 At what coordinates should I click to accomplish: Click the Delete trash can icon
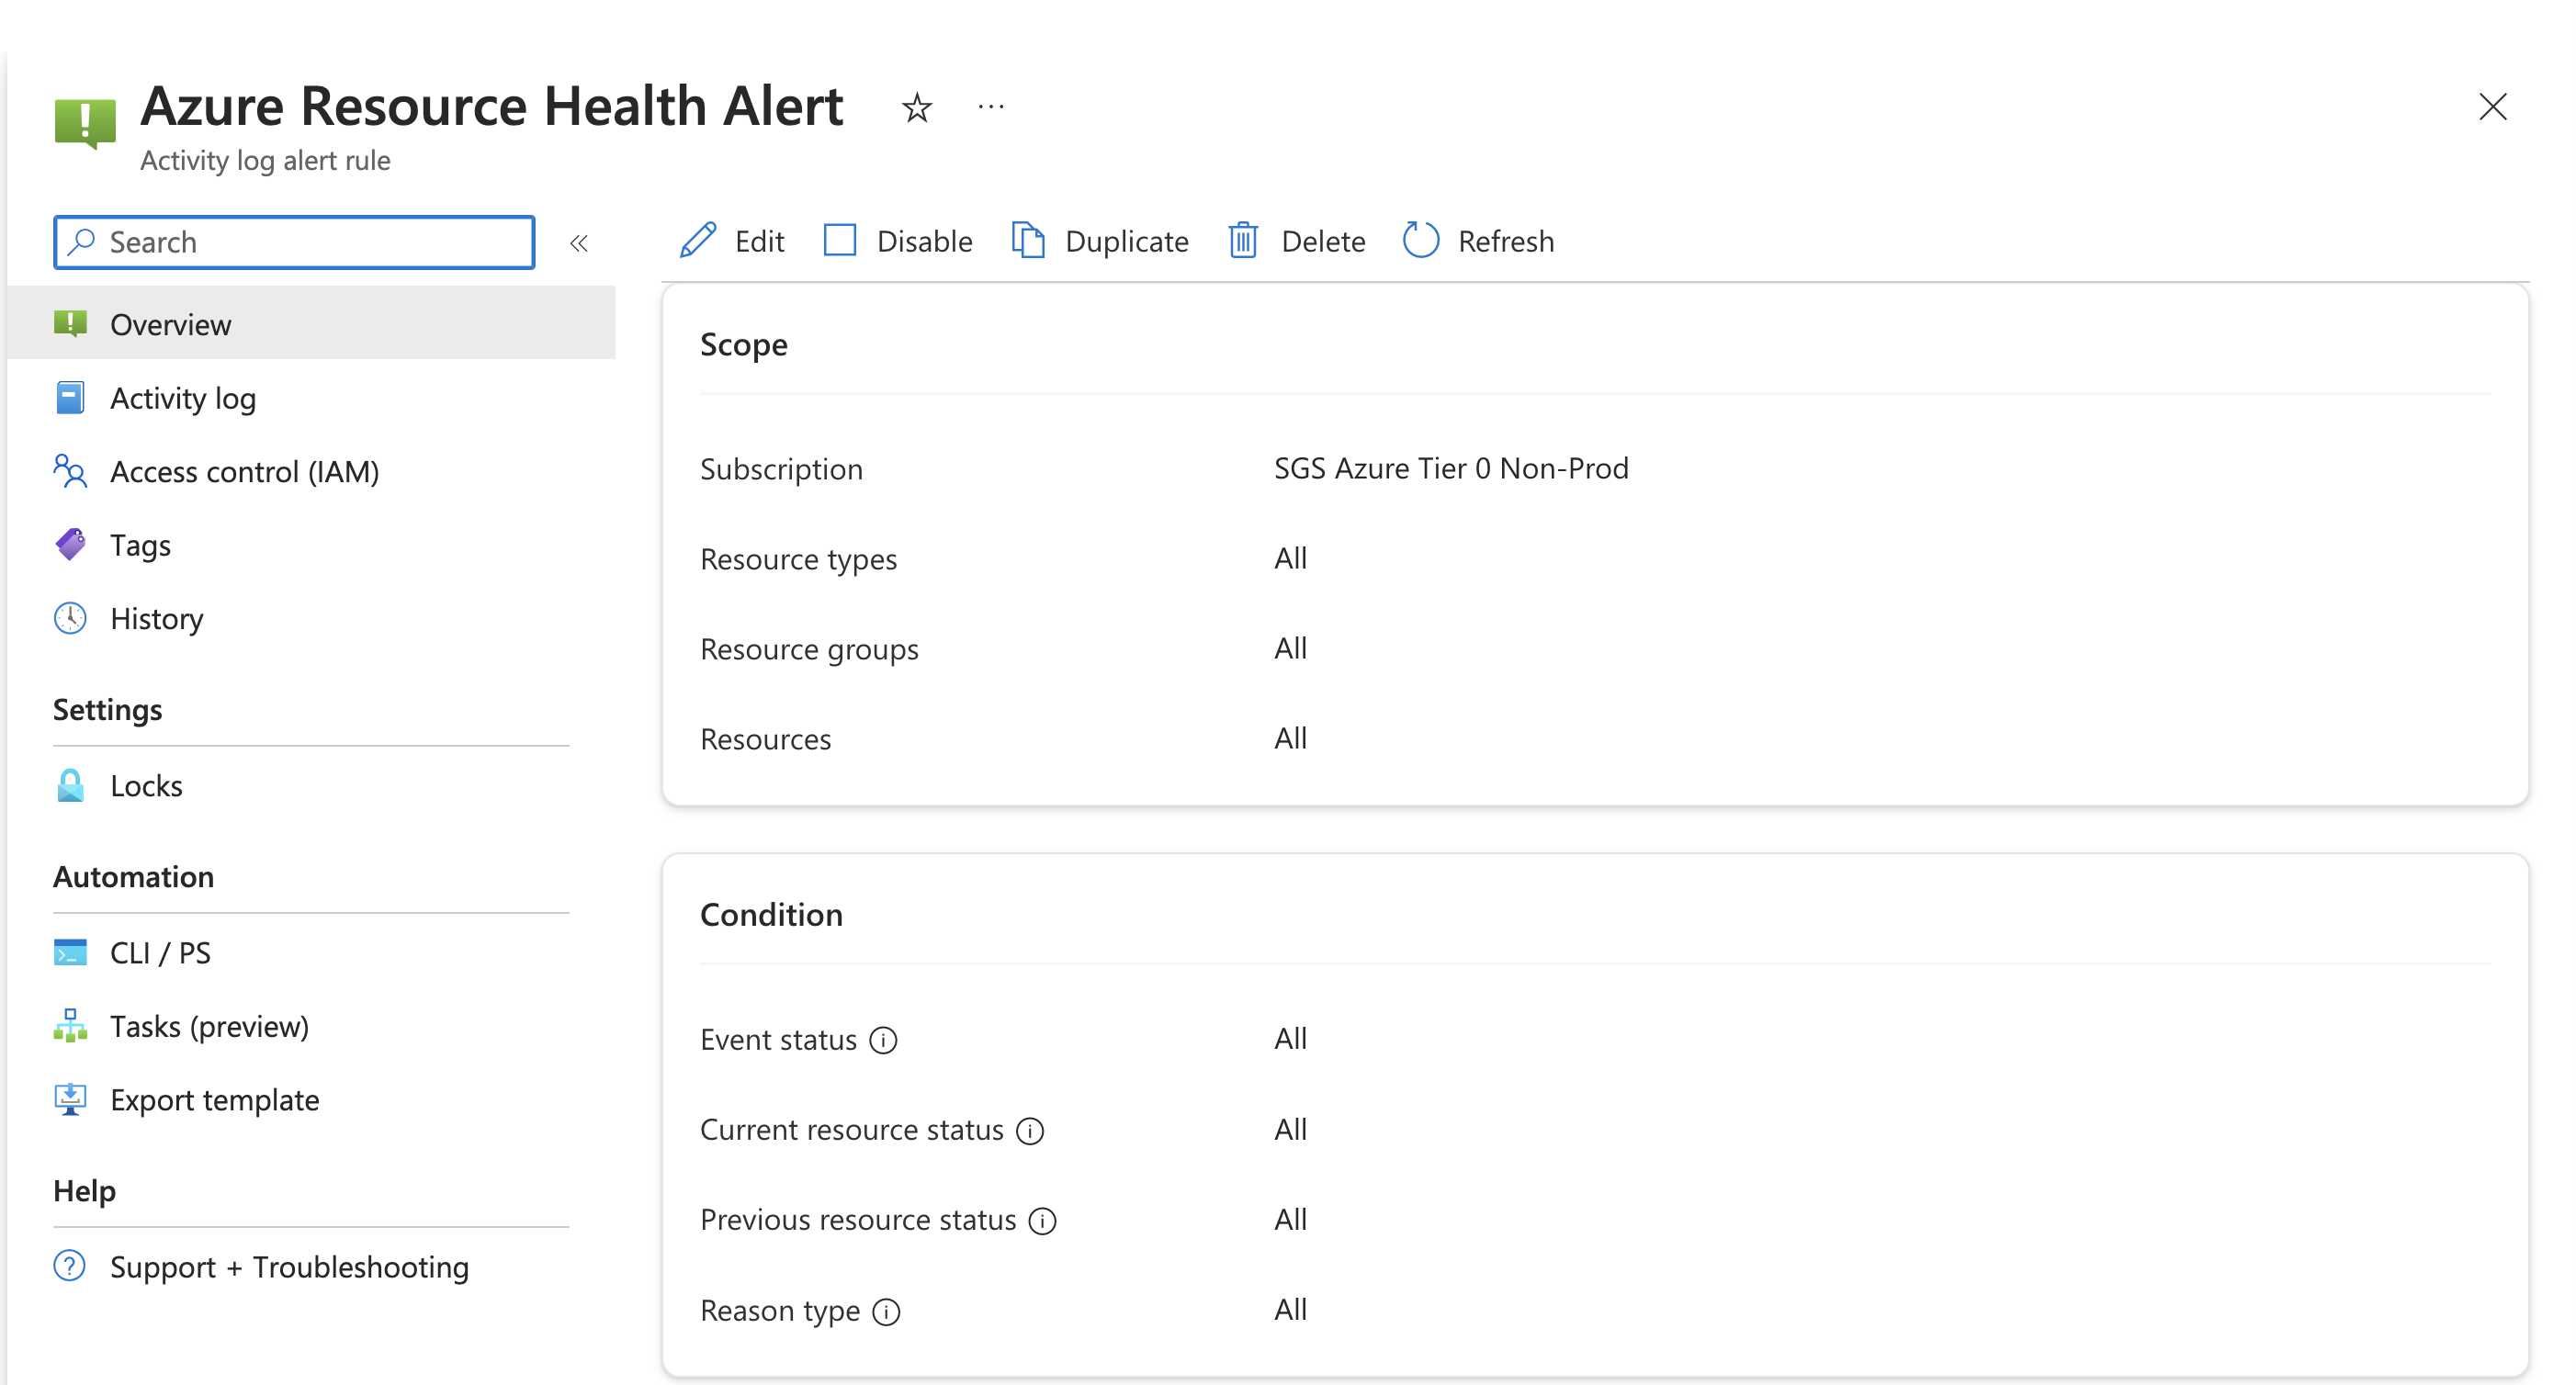coord(1243,241)
